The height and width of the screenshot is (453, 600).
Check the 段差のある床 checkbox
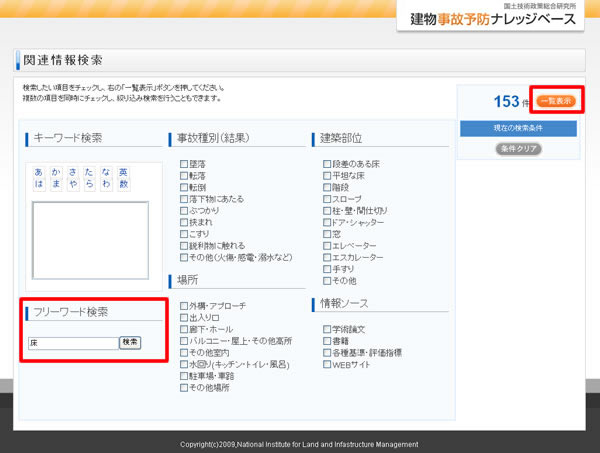[327, 164]
